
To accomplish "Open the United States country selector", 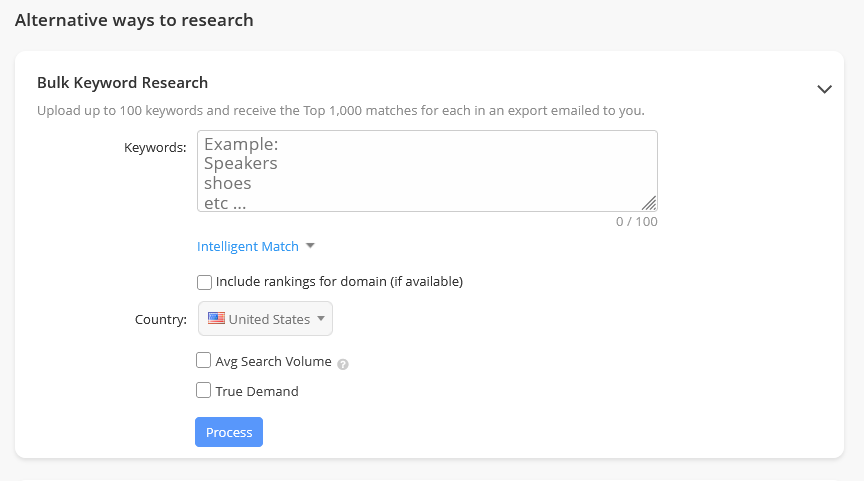I will point(266,319).
